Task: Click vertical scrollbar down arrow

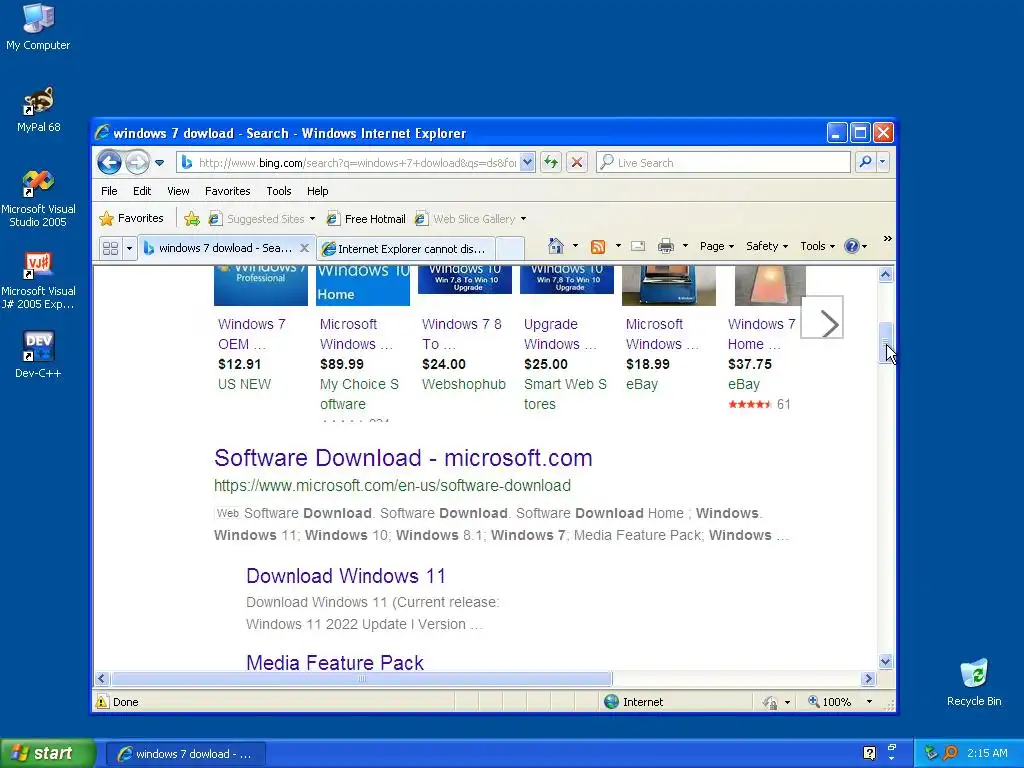Action: point(886,662)
